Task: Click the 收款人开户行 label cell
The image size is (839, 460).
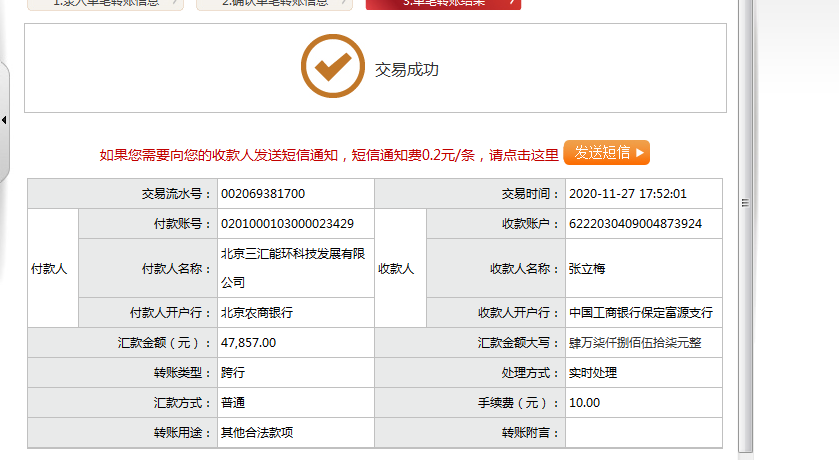Action: (x=496, y=312)
